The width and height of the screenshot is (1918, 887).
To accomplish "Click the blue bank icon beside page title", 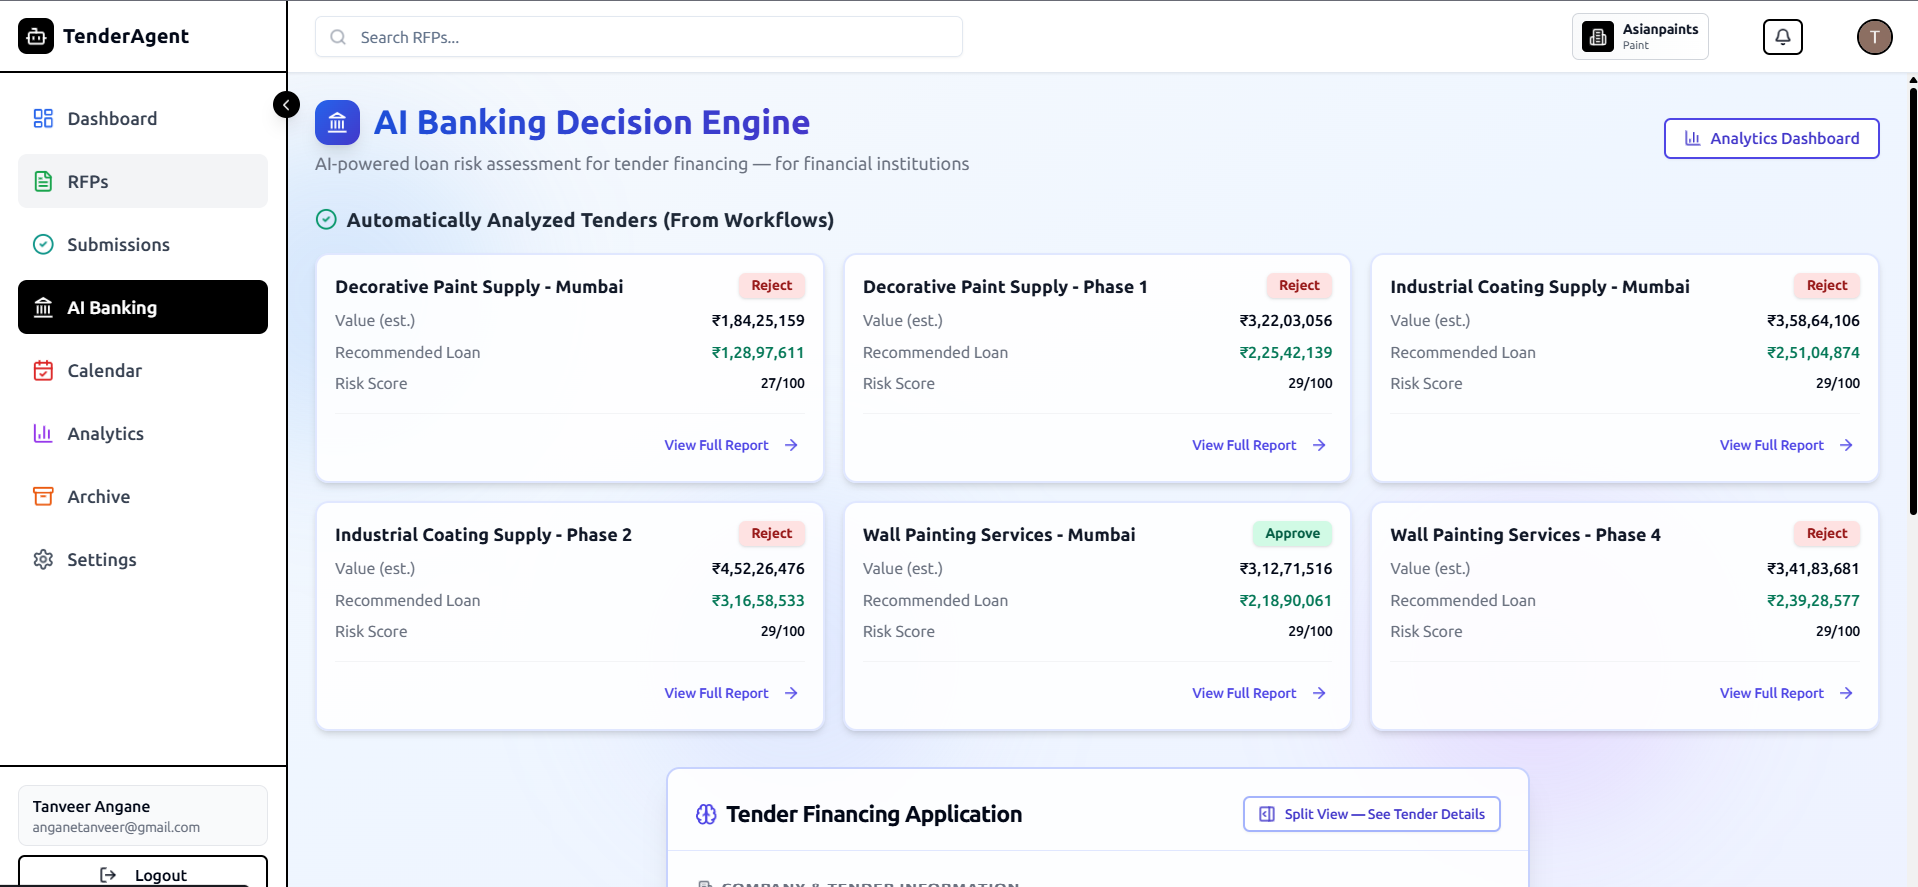I will tap(337, 123).
